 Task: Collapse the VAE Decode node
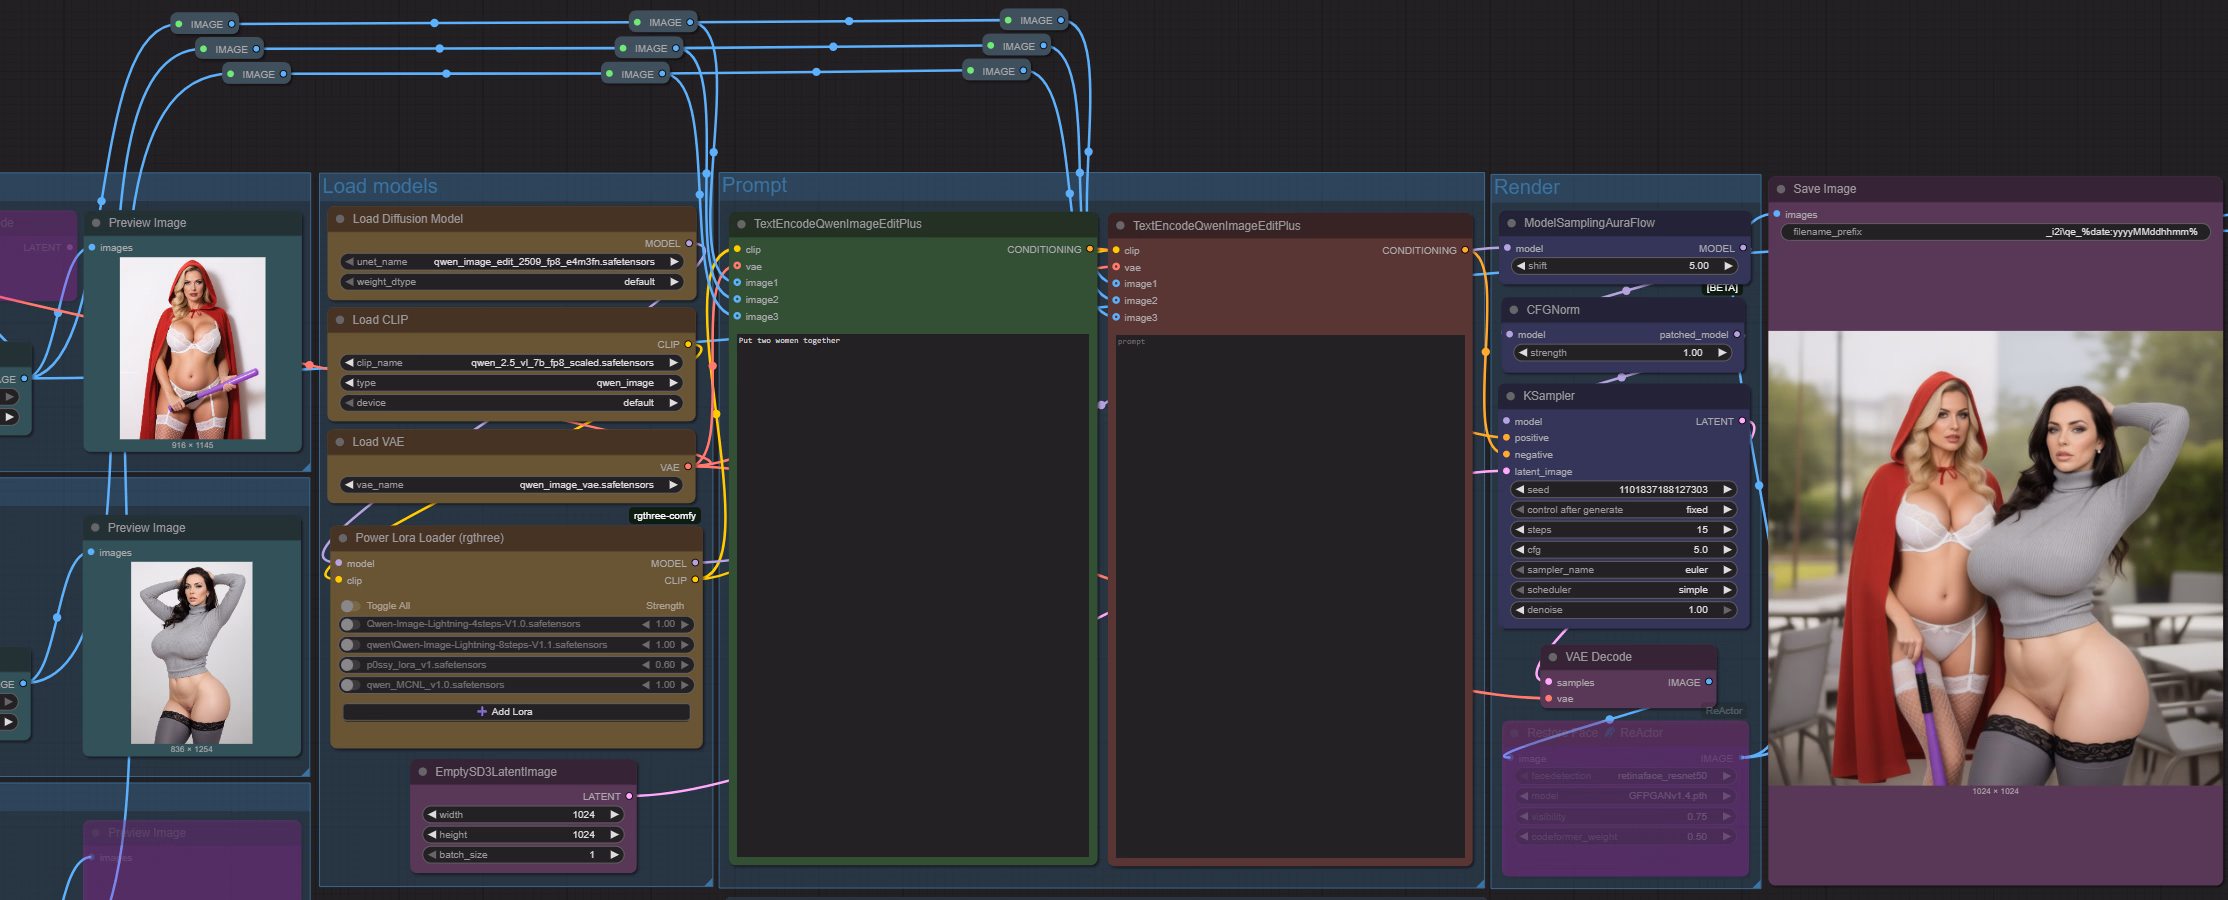1553,657
